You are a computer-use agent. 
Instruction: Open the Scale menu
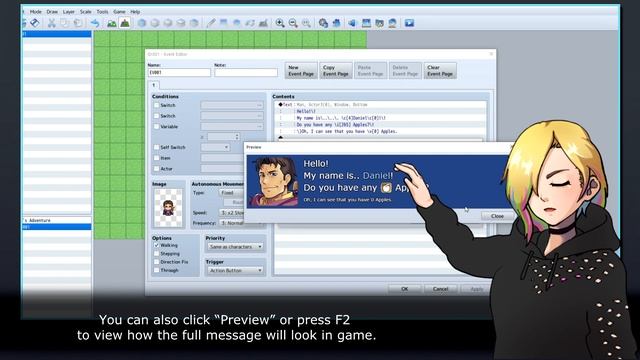click(85, 12)
